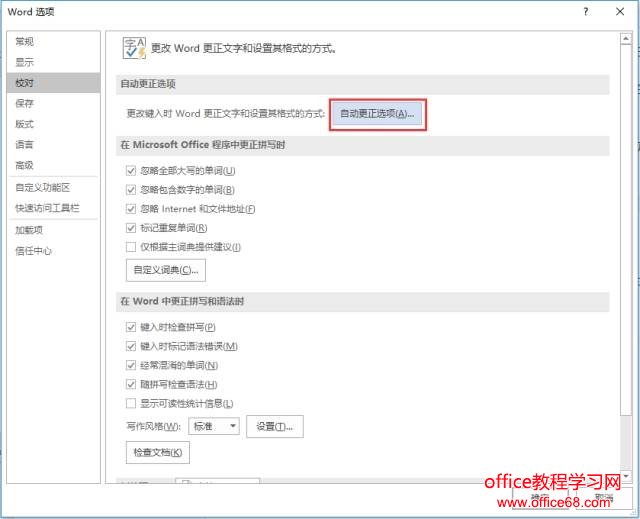Select the 校对 category

click(x=53, y=83)
